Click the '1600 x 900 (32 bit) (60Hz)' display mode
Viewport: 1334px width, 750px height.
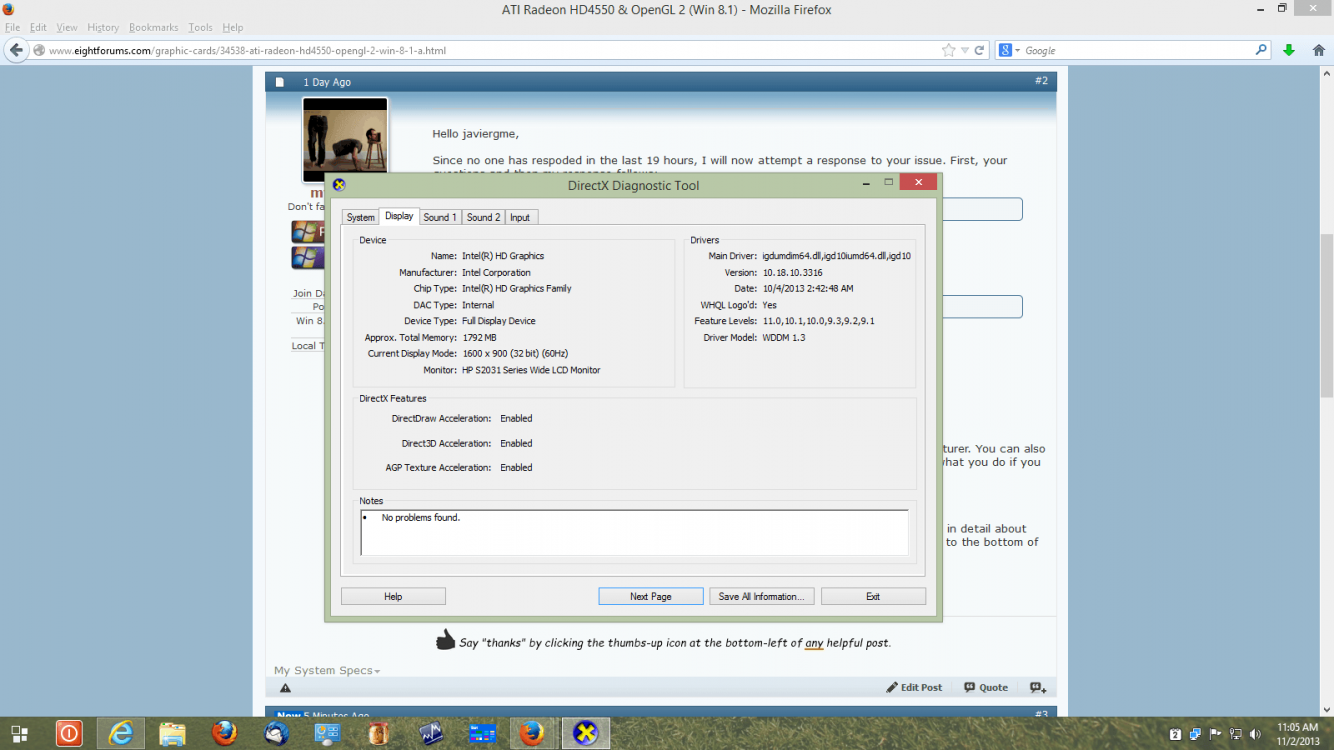click(515, 354)
